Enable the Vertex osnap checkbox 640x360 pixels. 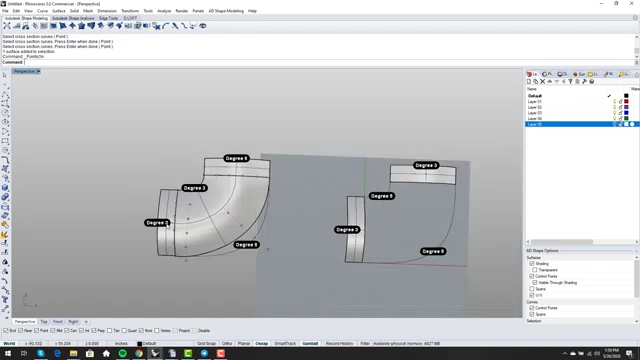click(x=157, y=331)
